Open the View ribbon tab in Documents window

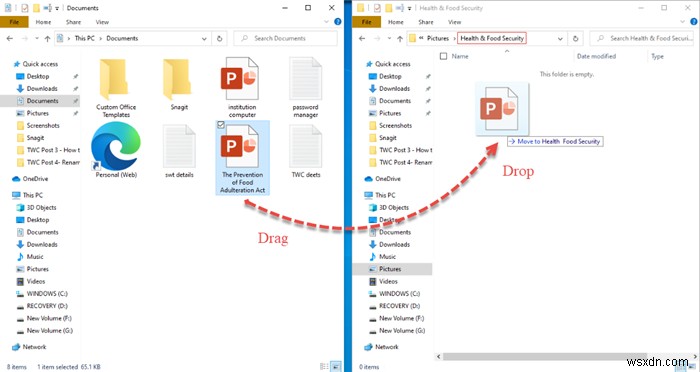(102, 22)
